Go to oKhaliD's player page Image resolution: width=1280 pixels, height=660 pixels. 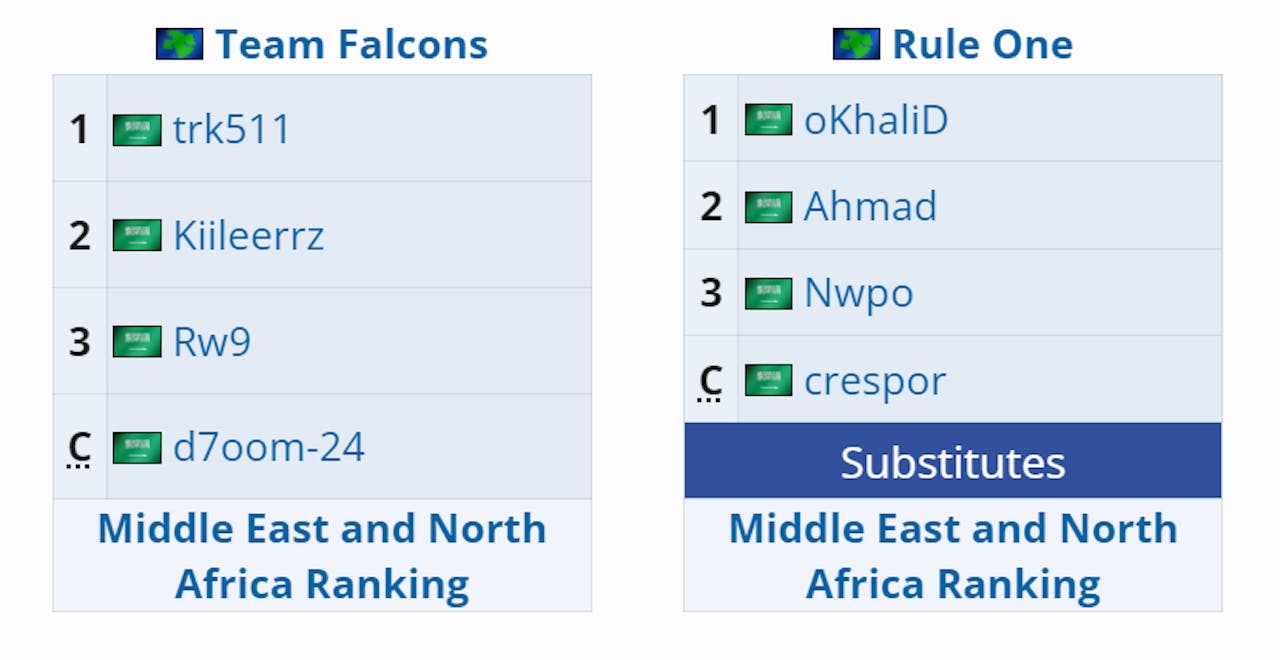(876, 120)
